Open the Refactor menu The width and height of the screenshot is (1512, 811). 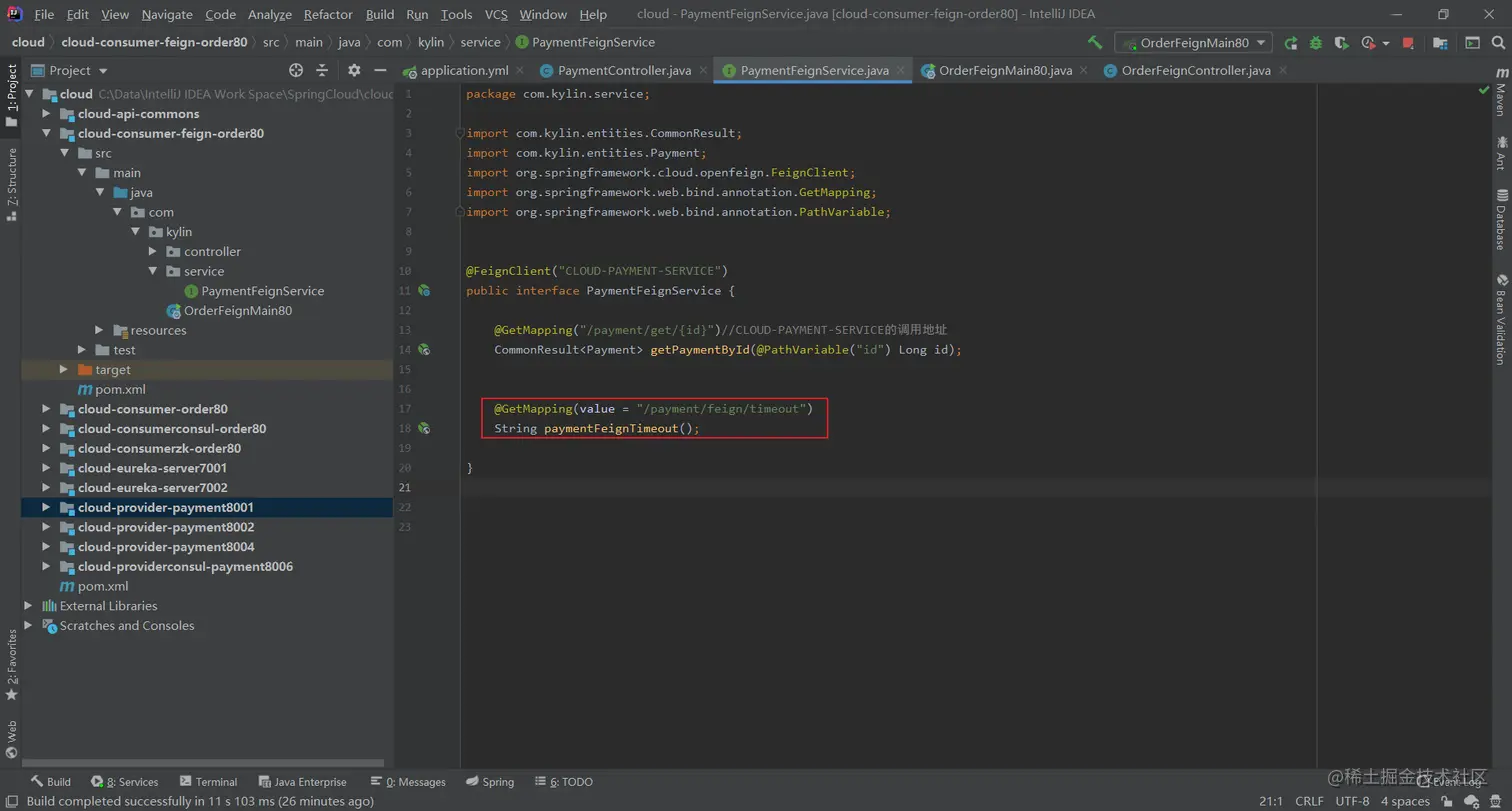pos(328,15)
